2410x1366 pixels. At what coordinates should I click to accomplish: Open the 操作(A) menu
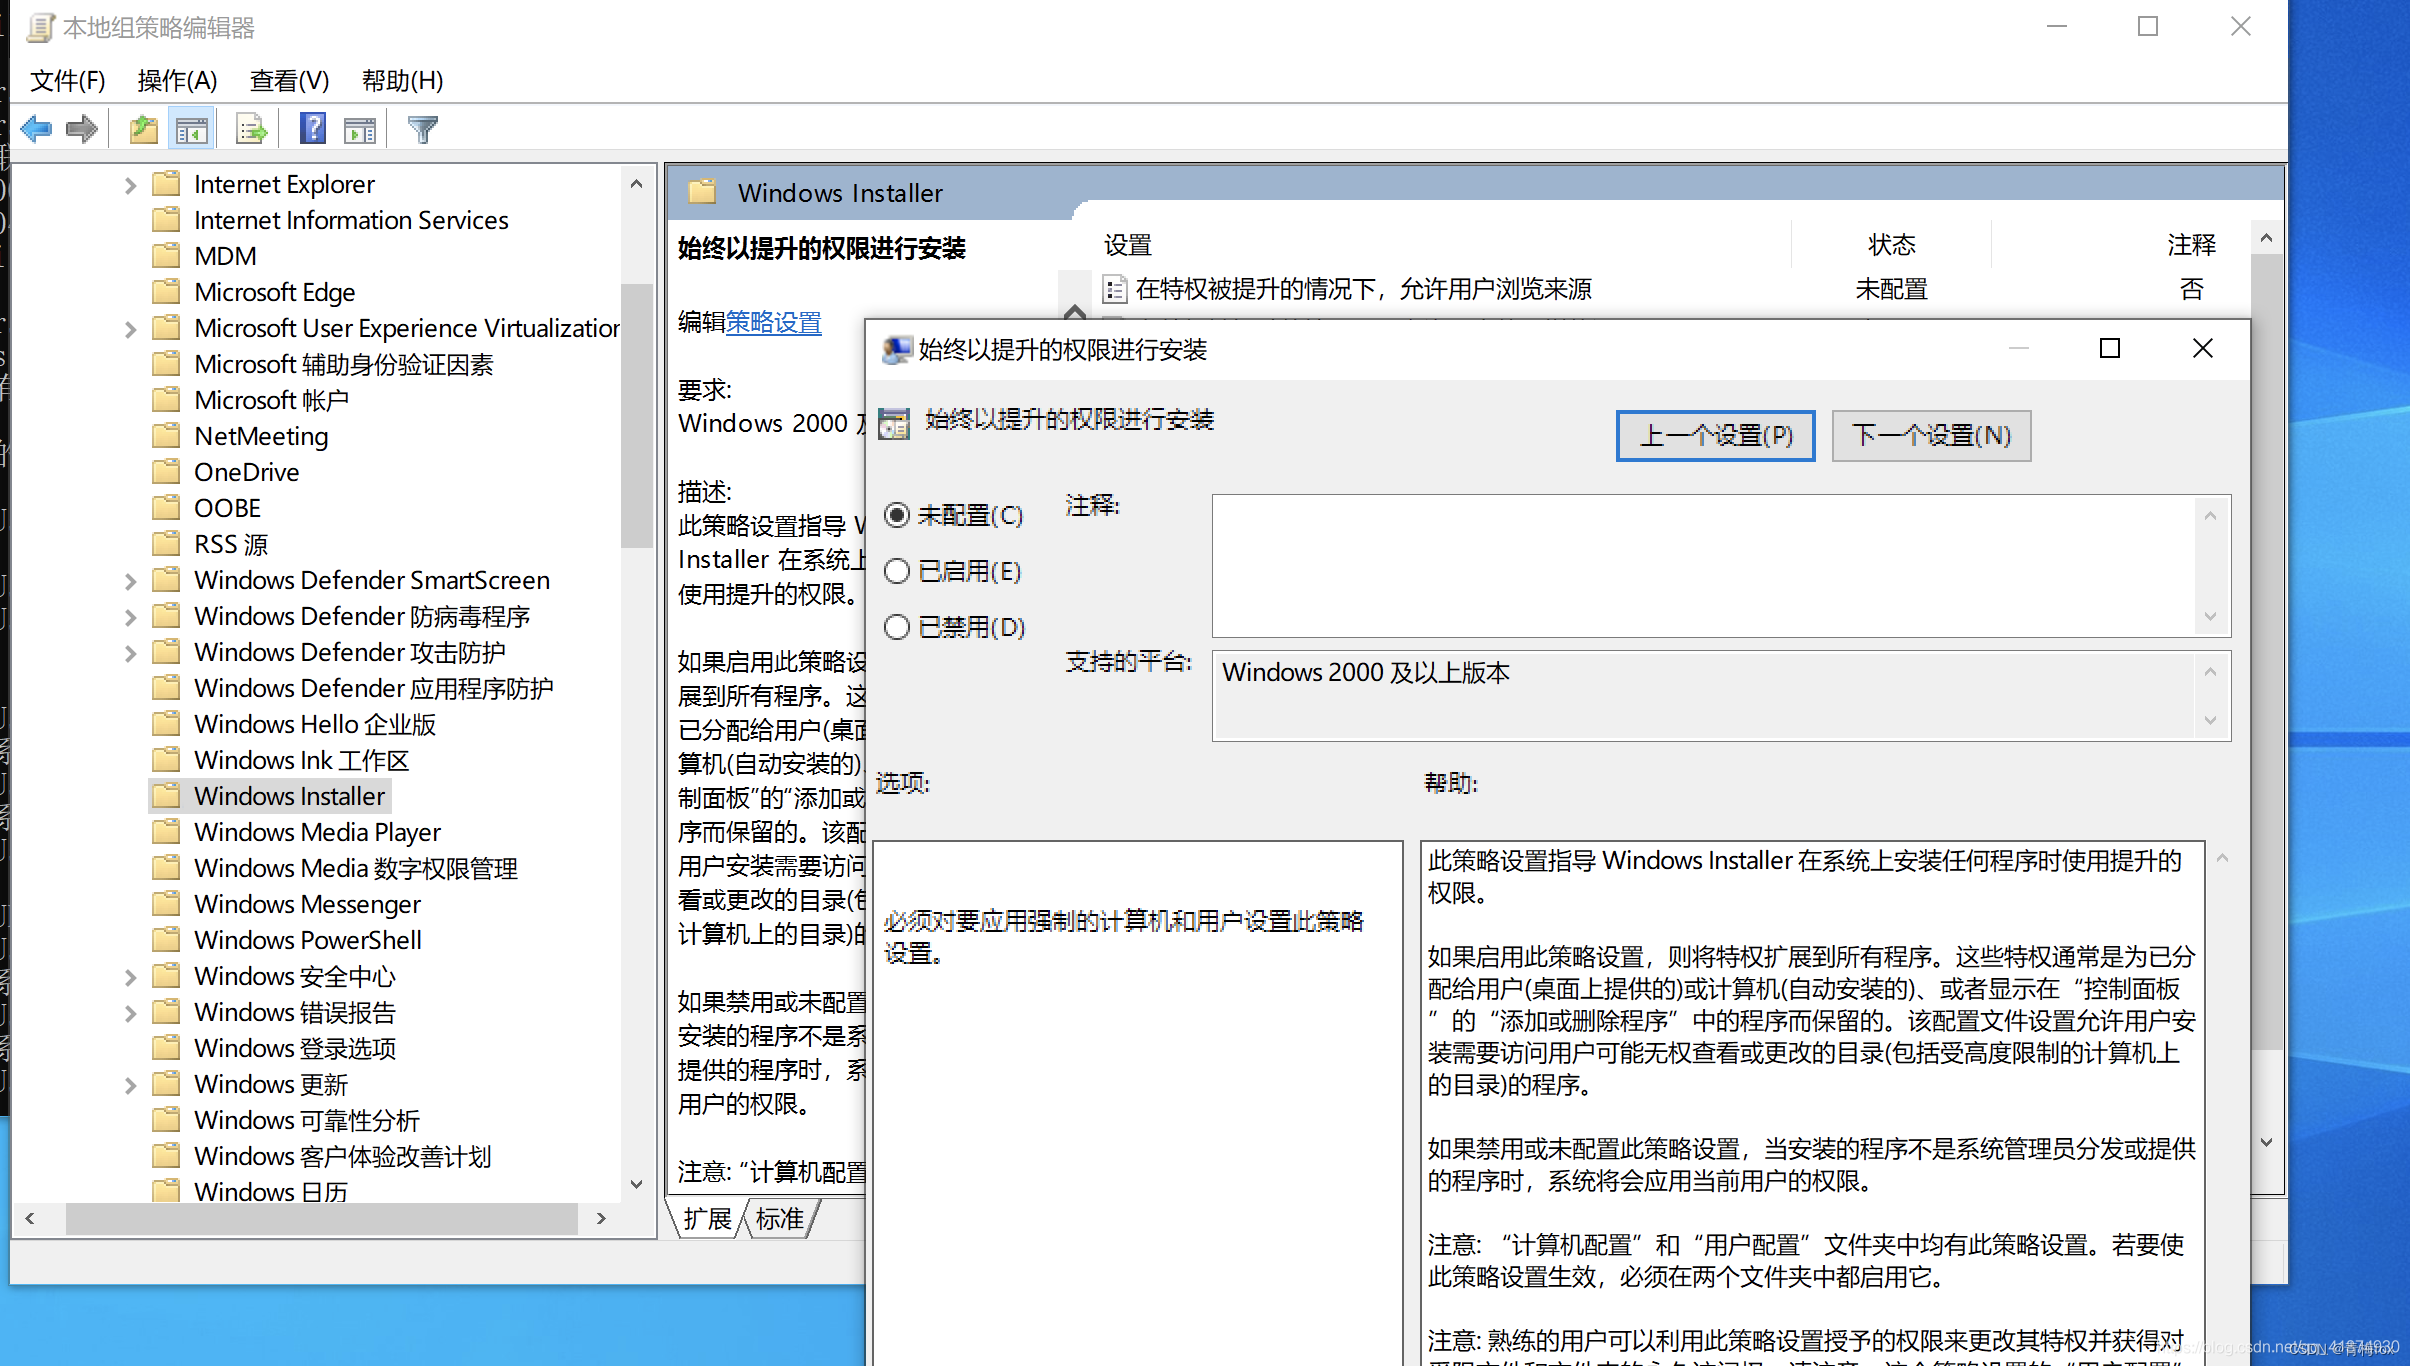pyautogui.click(x=177, y=80)
